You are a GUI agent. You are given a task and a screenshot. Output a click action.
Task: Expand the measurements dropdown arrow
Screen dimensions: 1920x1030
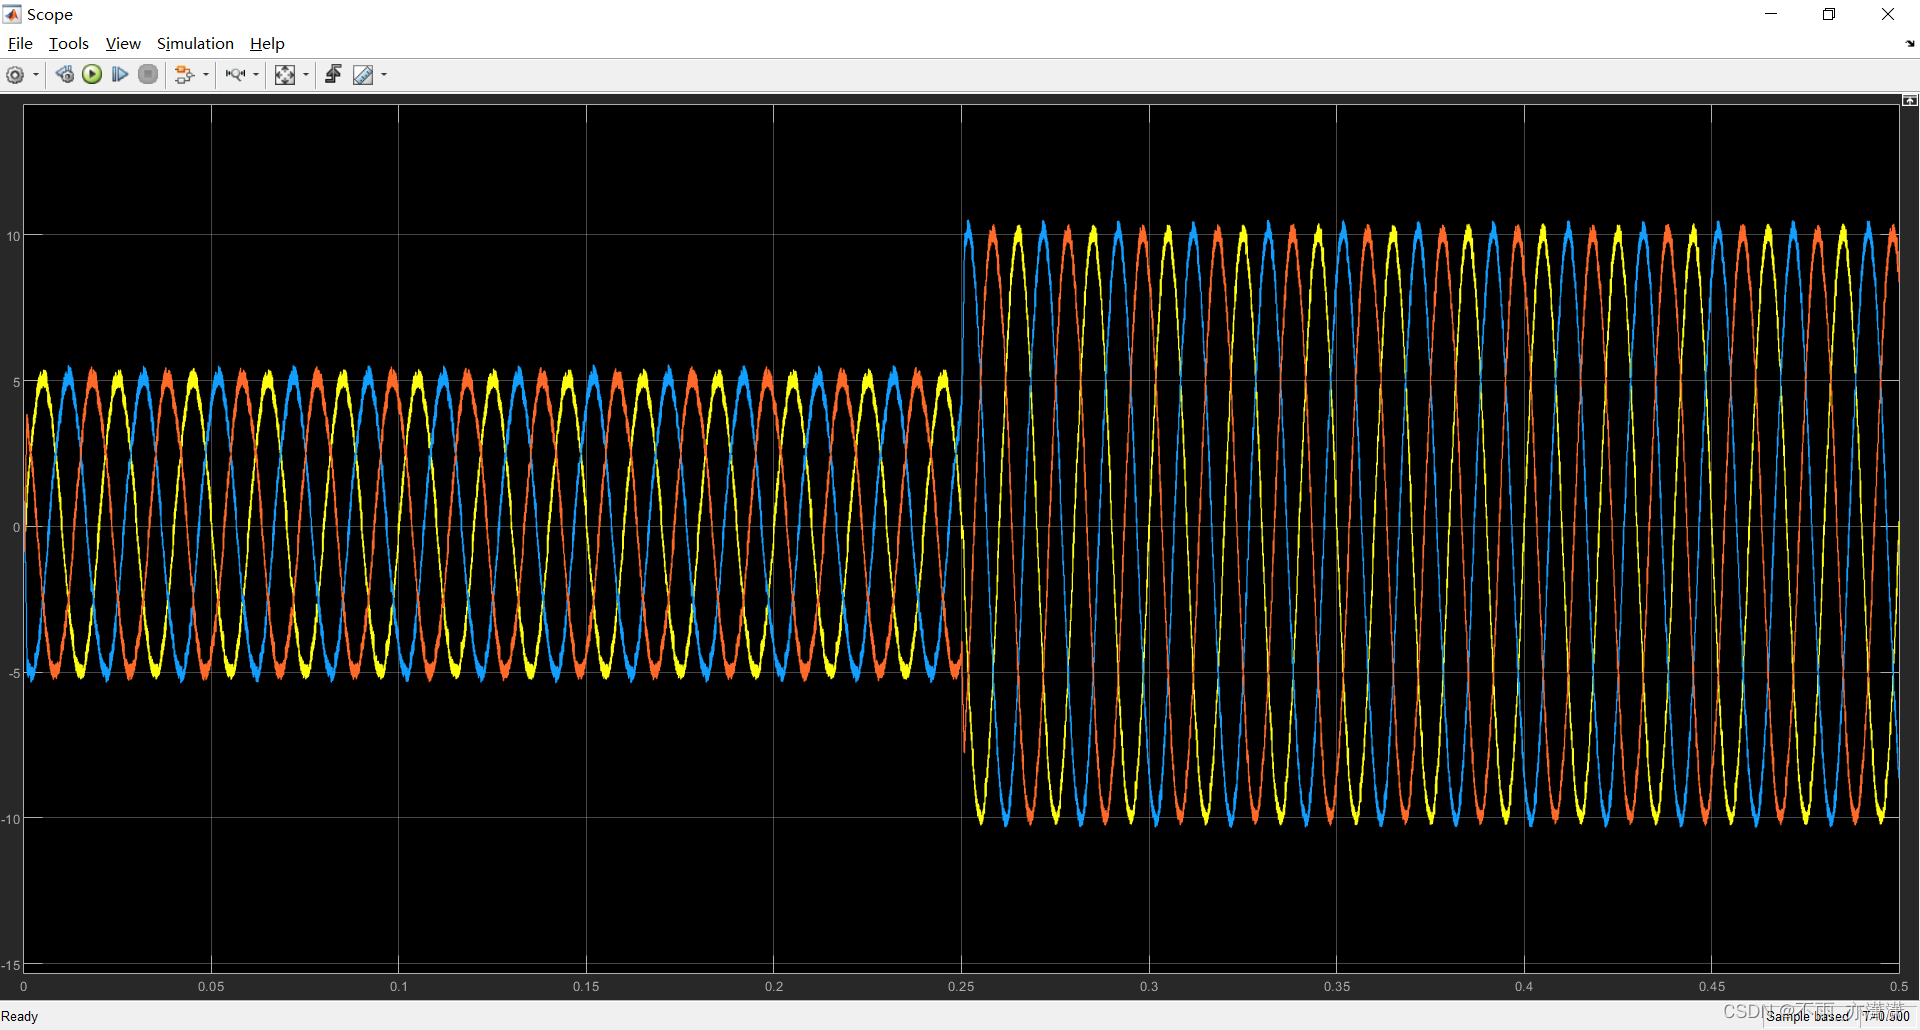point(384,75)
